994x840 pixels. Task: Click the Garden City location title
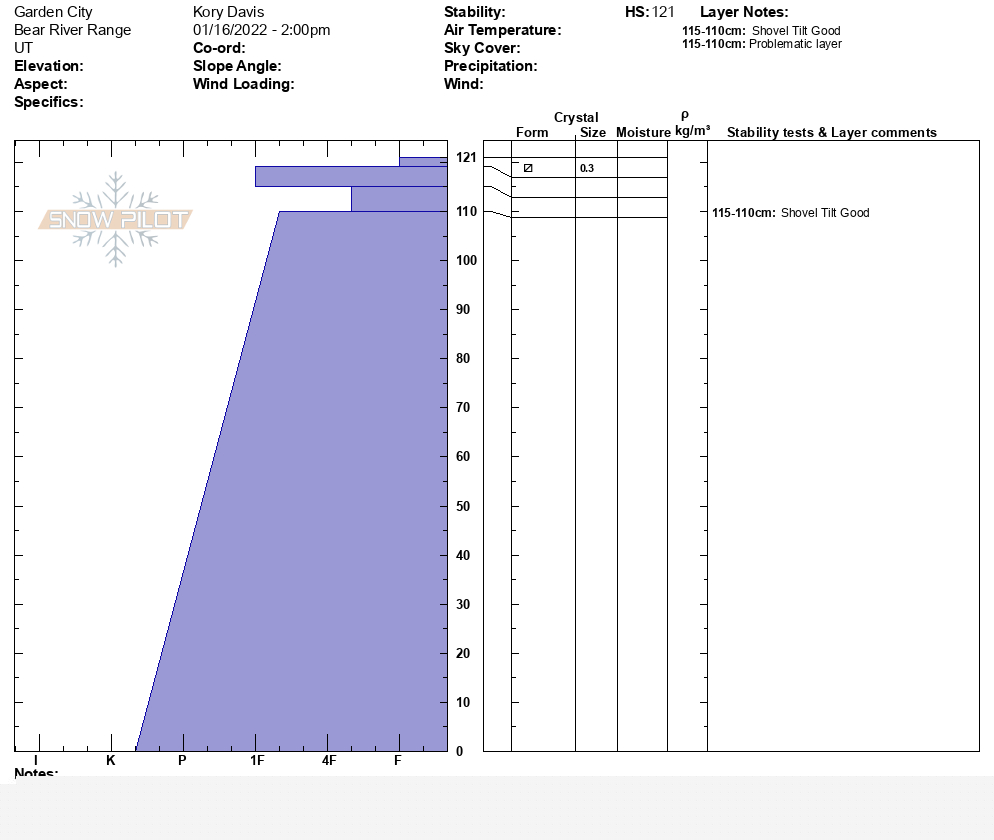click(x=53, y=12)
